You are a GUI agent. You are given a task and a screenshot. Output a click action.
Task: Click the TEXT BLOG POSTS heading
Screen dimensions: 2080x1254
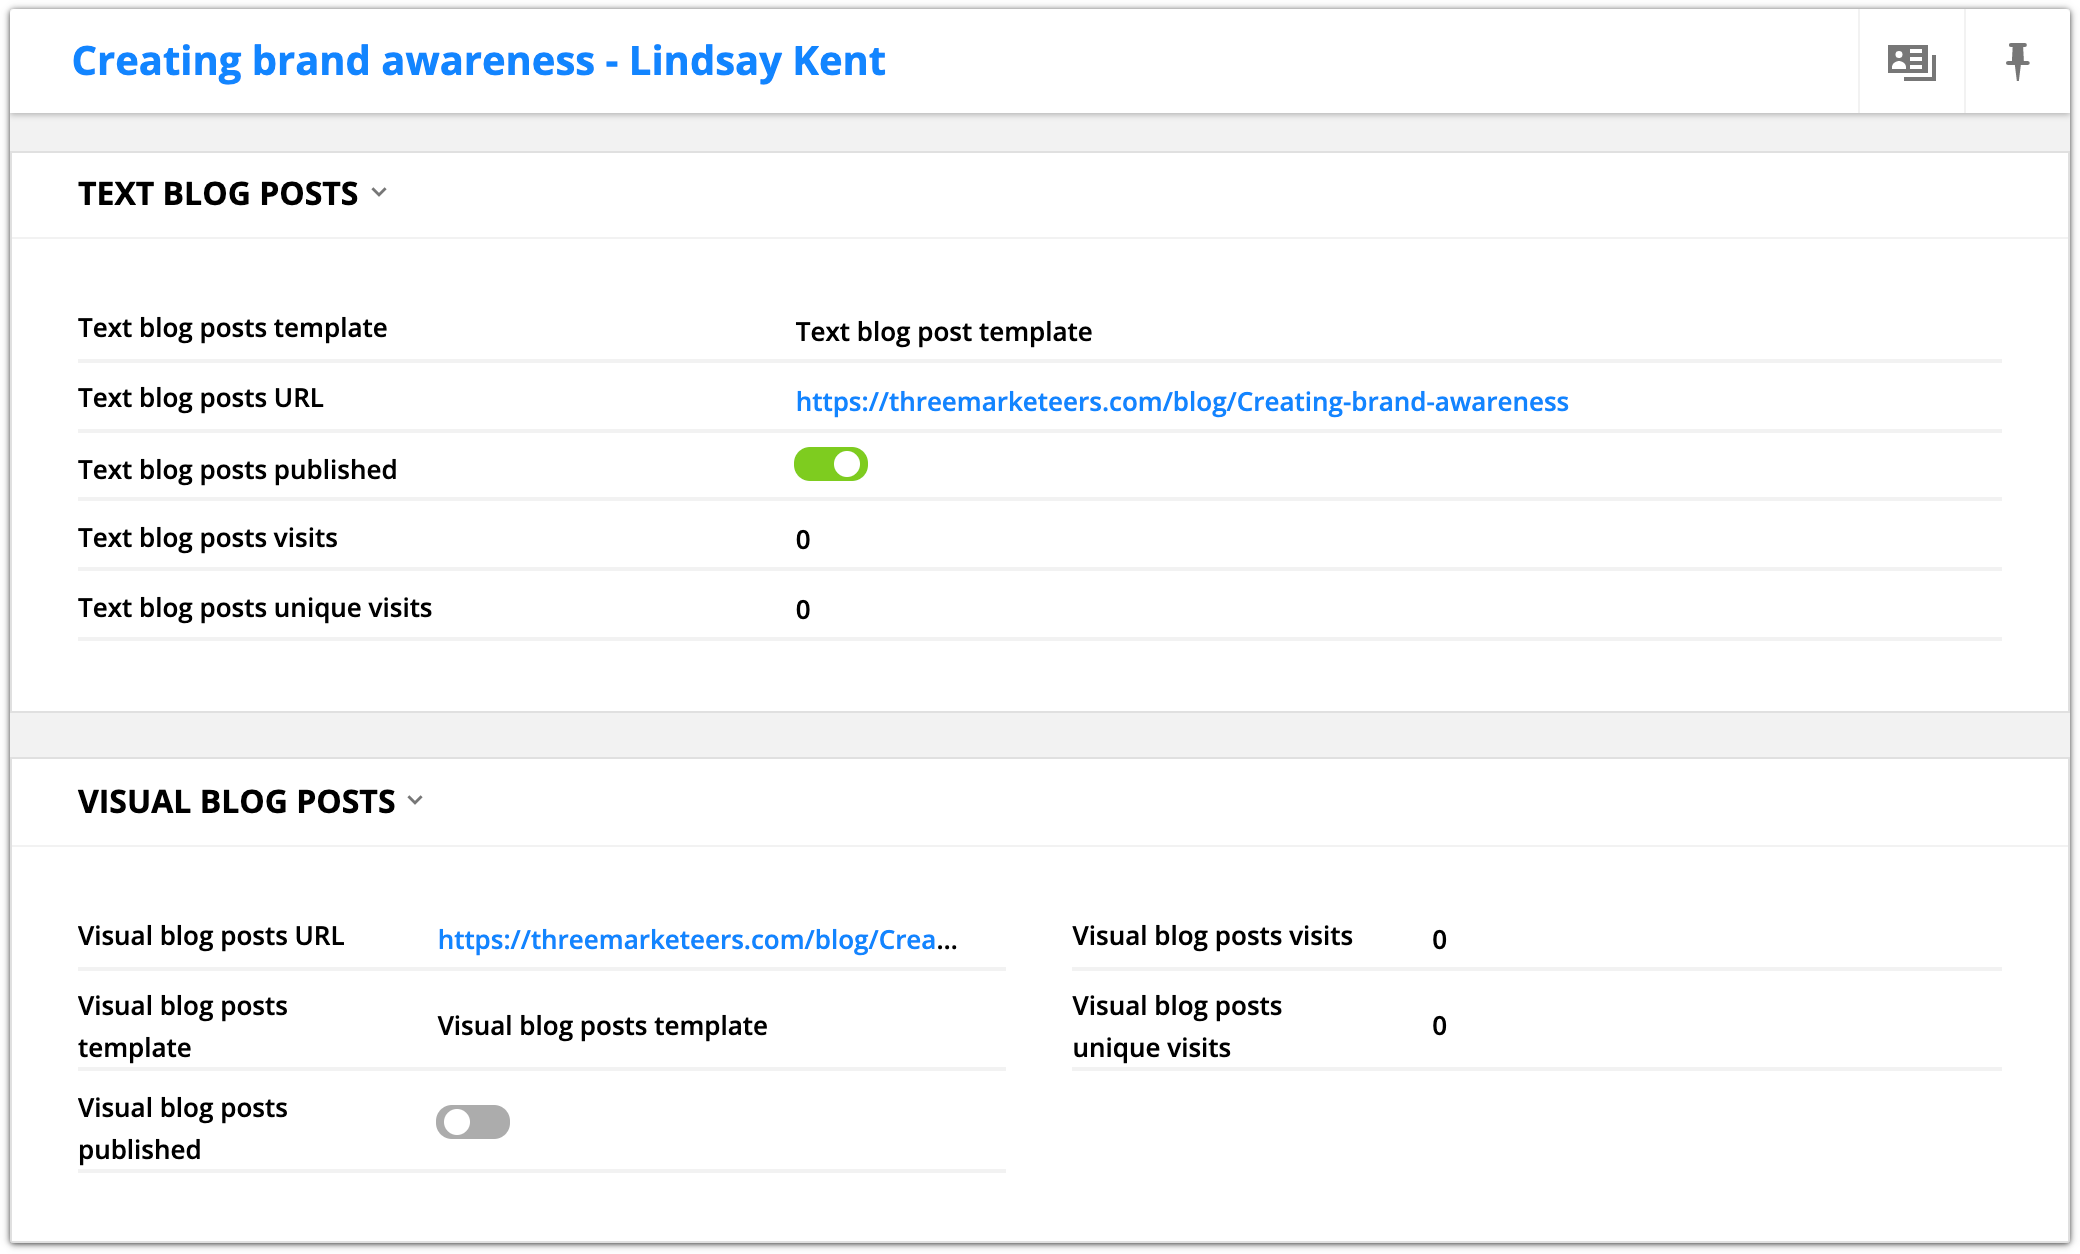coord(218,193)
